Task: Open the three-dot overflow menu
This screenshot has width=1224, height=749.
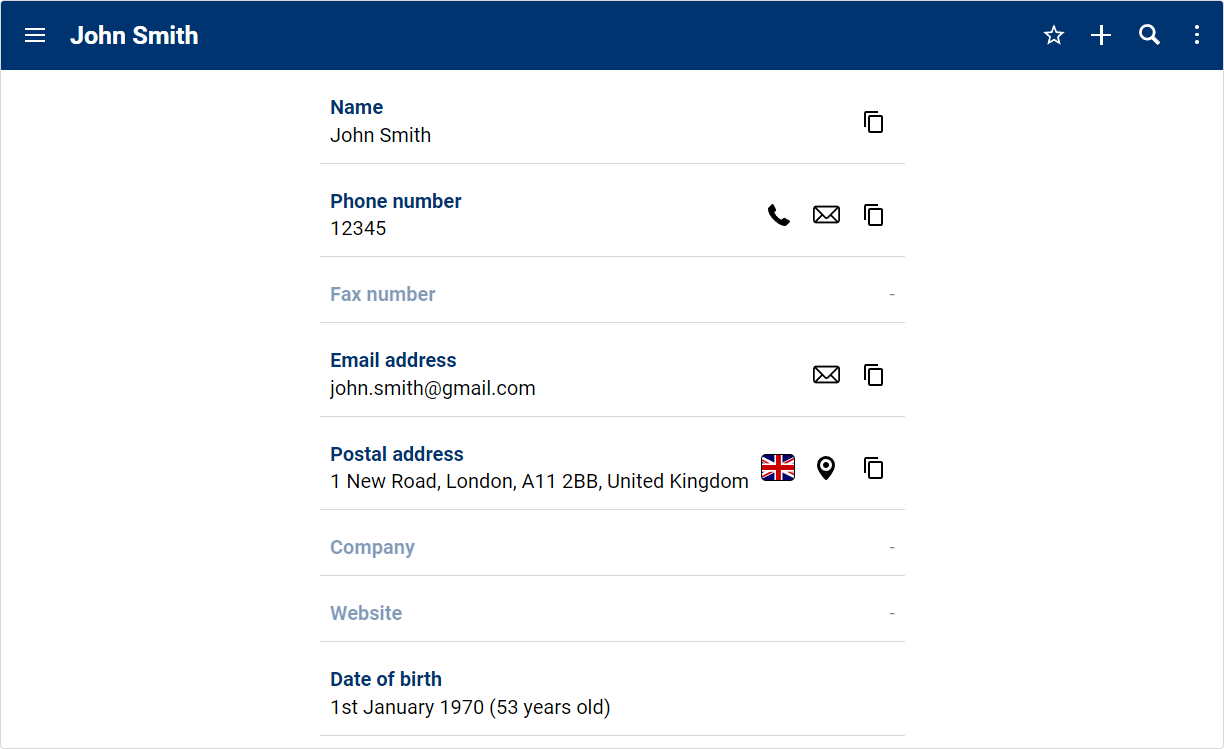Action: click(1197, 36)
